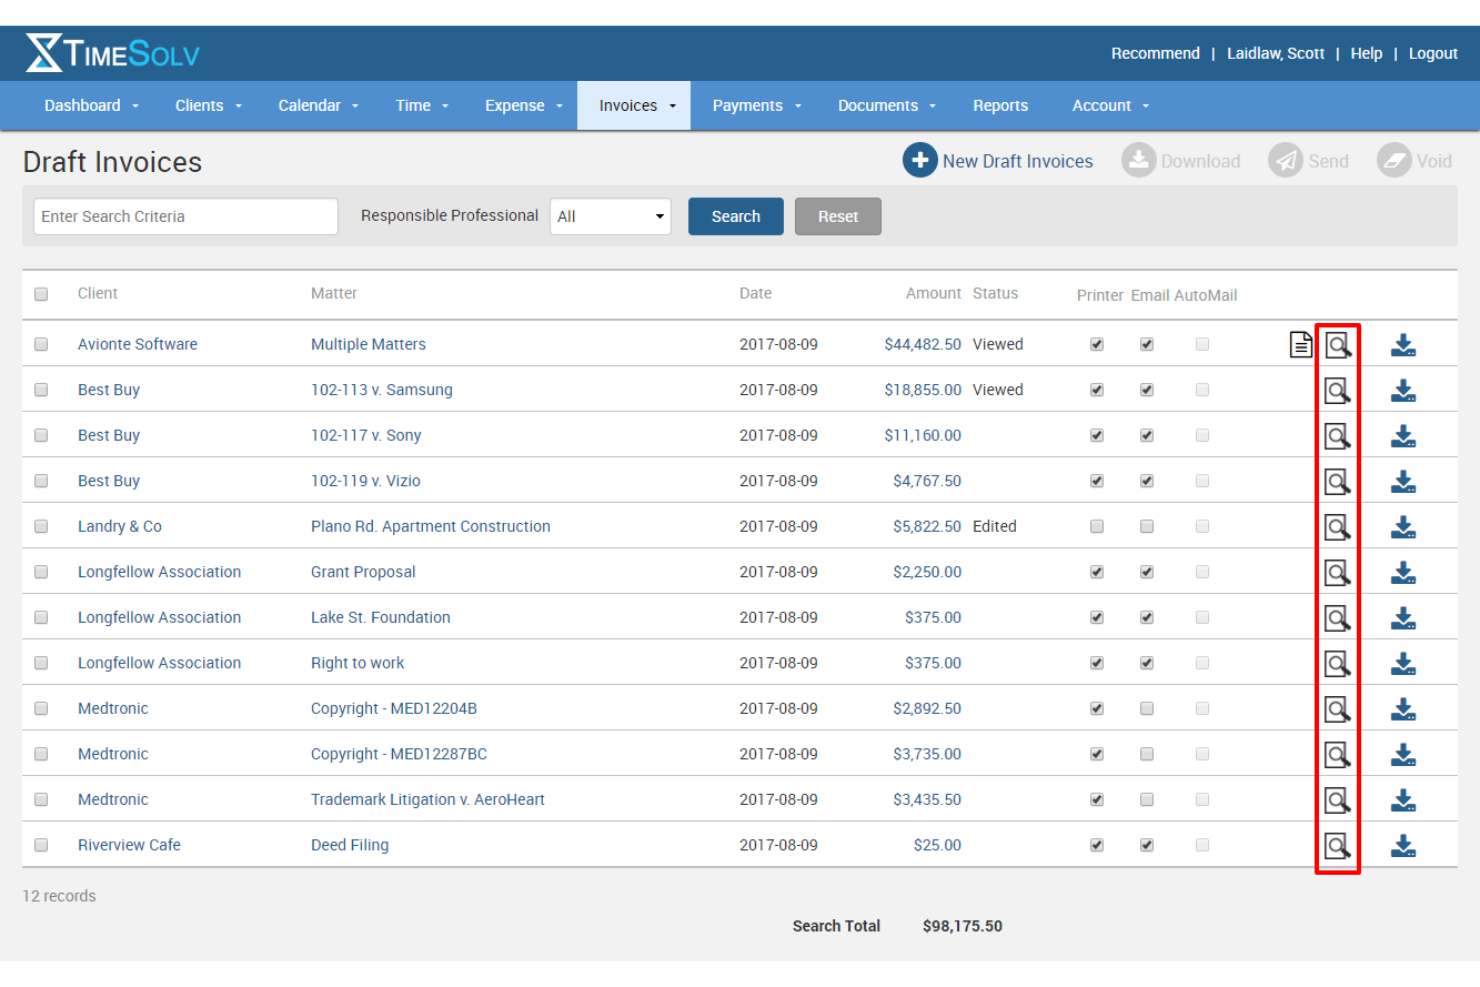Download the Trademark Litigation v. AeroHeart invoice
Screen dimensions: 1480x987
click(x=1404, y=800)
